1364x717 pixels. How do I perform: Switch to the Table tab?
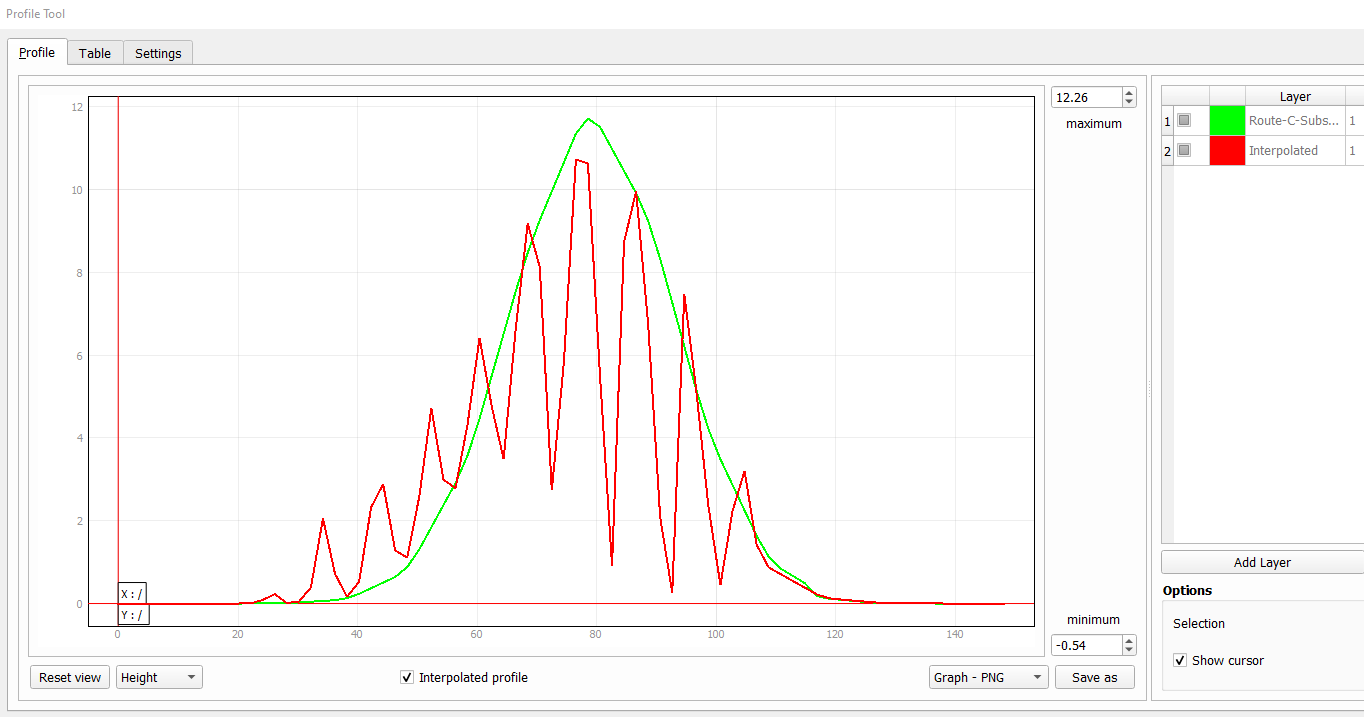point(94,52)
